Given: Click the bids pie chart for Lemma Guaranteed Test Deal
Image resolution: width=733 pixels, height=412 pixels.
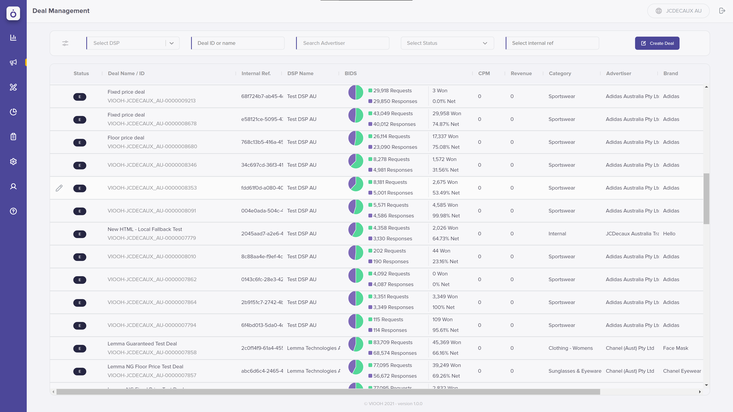Looking at the screenshot, I should (356, 344).
